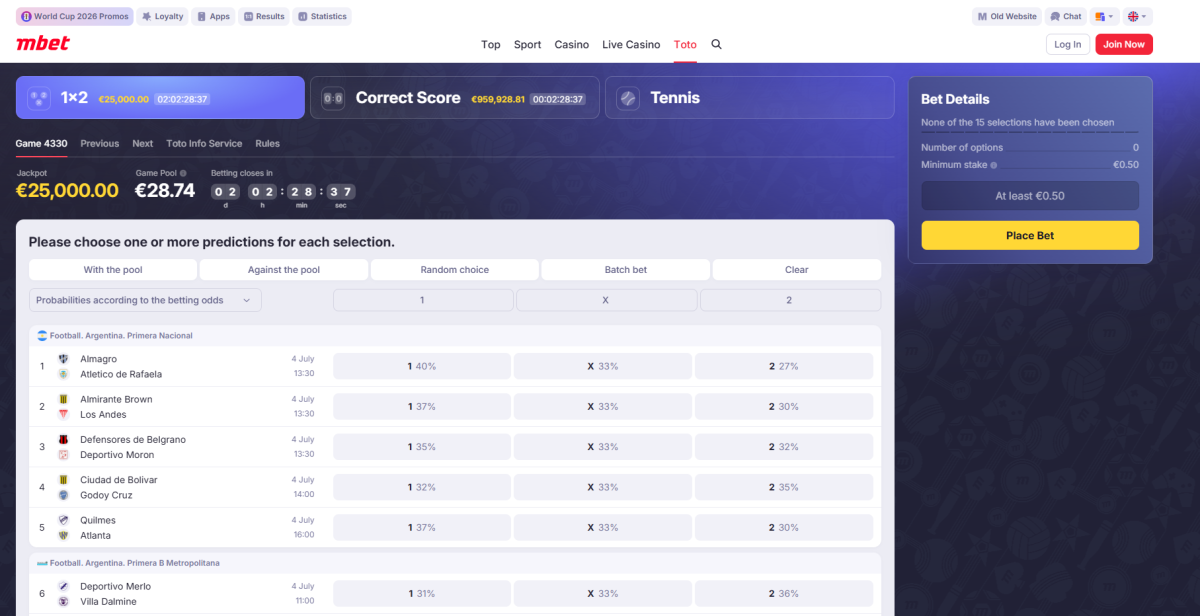This screenshot has height=616, width=1200.
Task: Click the Minimum stake info icon
Action: tap(993, 165)
